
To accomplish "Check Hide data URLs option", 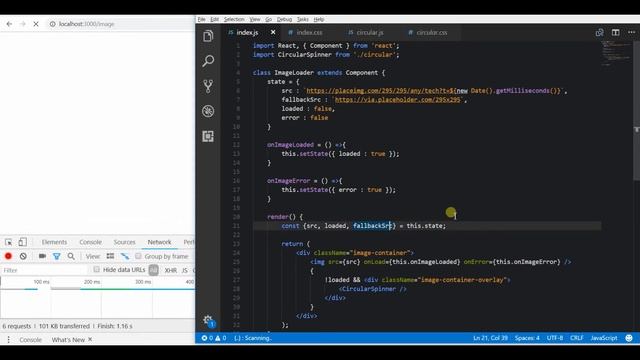I will coord(96,269).
